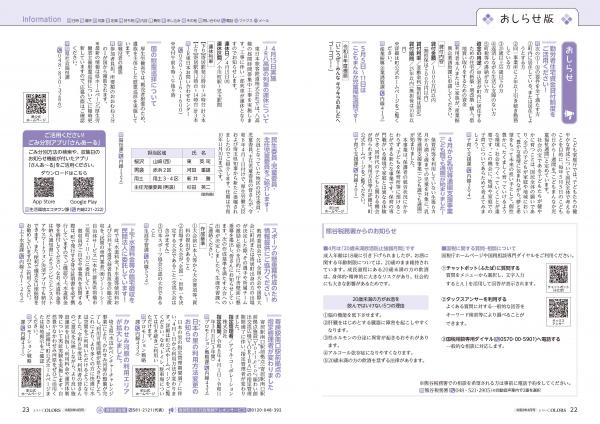Click the 0570-00-5901 dial number
Image resolution: width=600 pixels, height=424 pixels.
tap(516, 339)
